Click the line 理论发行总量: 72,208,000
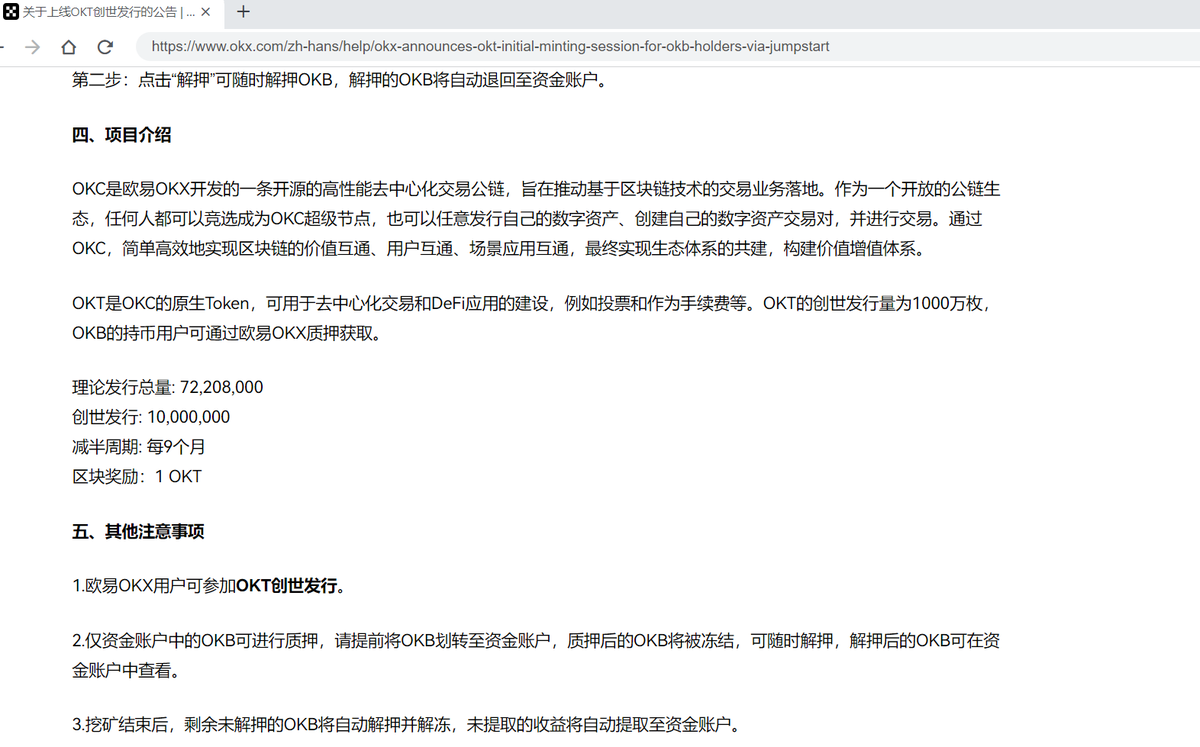The width and height of the screenshot is (1200, 747). [168, 387]
